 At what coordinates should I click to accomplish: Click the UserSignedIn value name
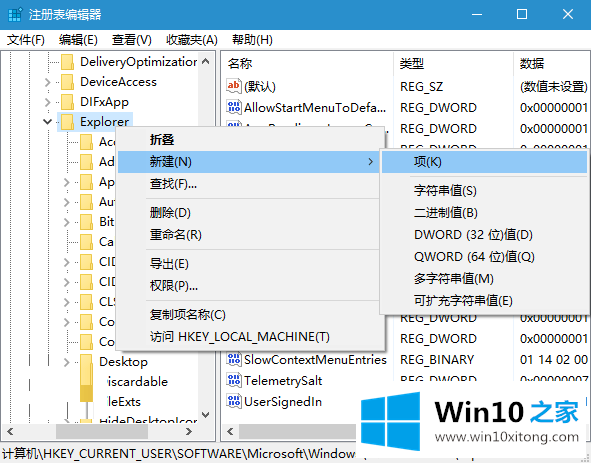tap(283, 402)
